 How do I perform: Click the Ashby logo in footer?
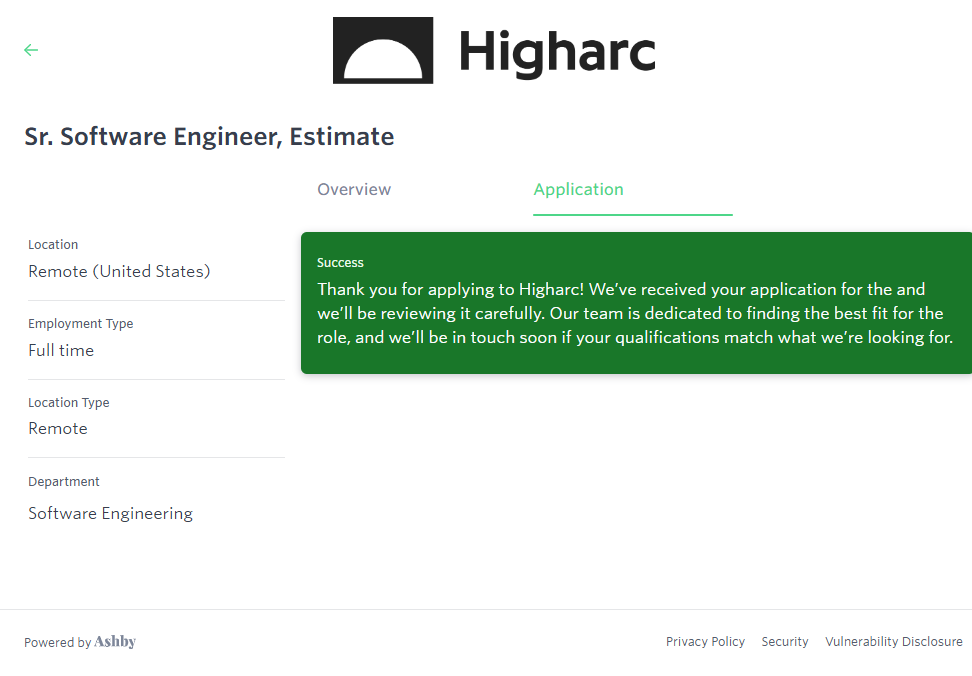[115, 642]
